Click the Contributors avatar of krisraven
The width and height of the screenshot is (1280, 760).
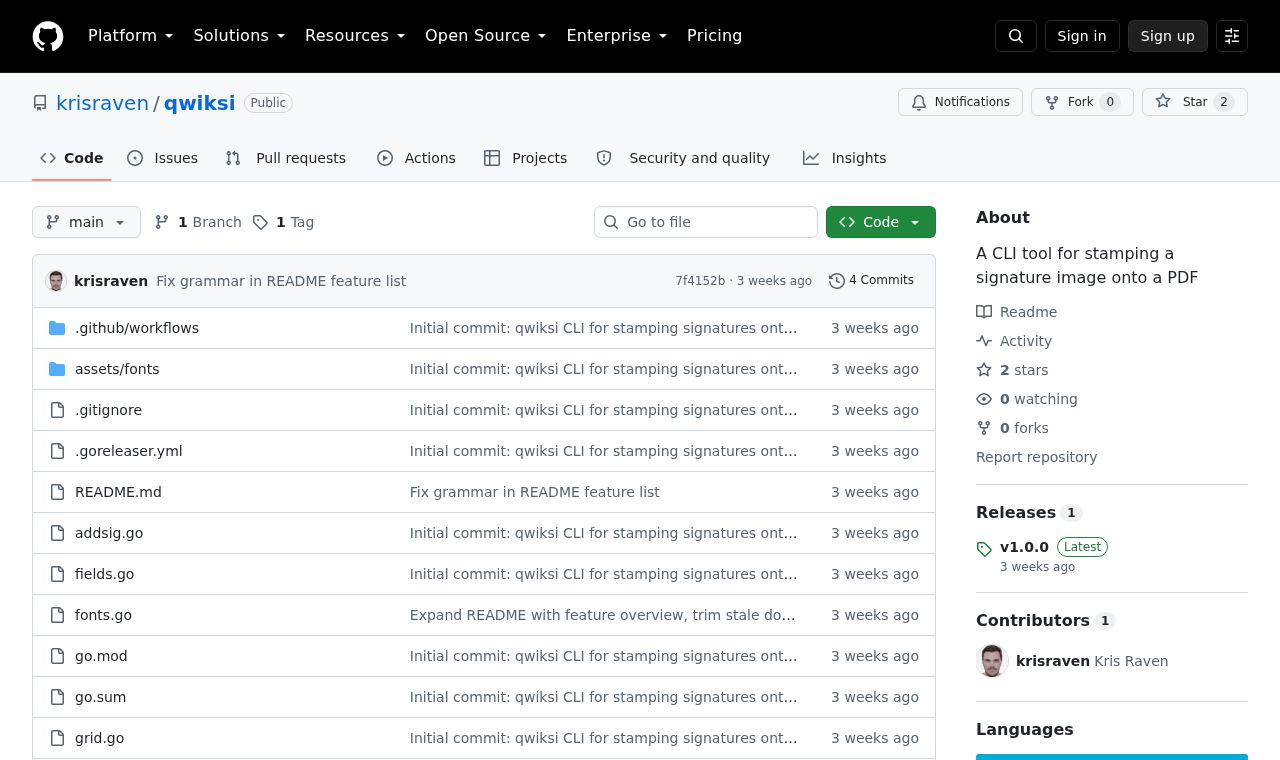pyautogui.click(x=992, y=661)
